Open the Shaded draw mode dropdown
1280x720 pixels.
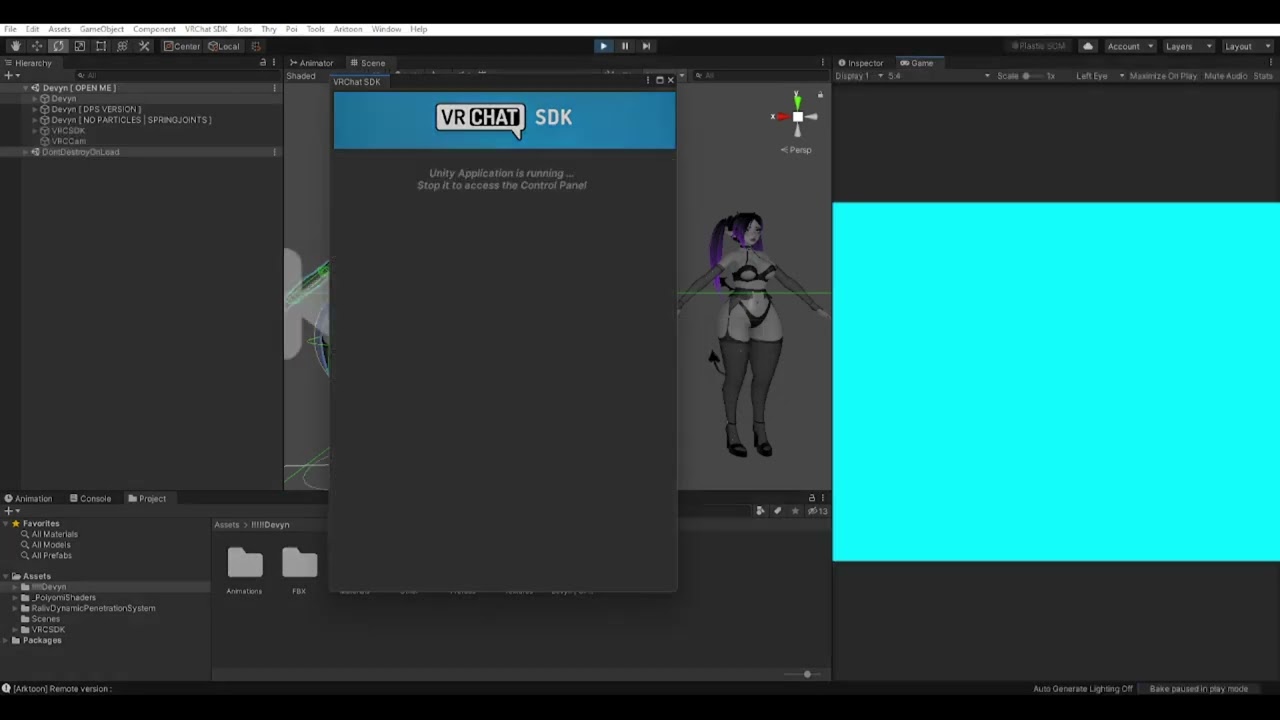point(301,76)
